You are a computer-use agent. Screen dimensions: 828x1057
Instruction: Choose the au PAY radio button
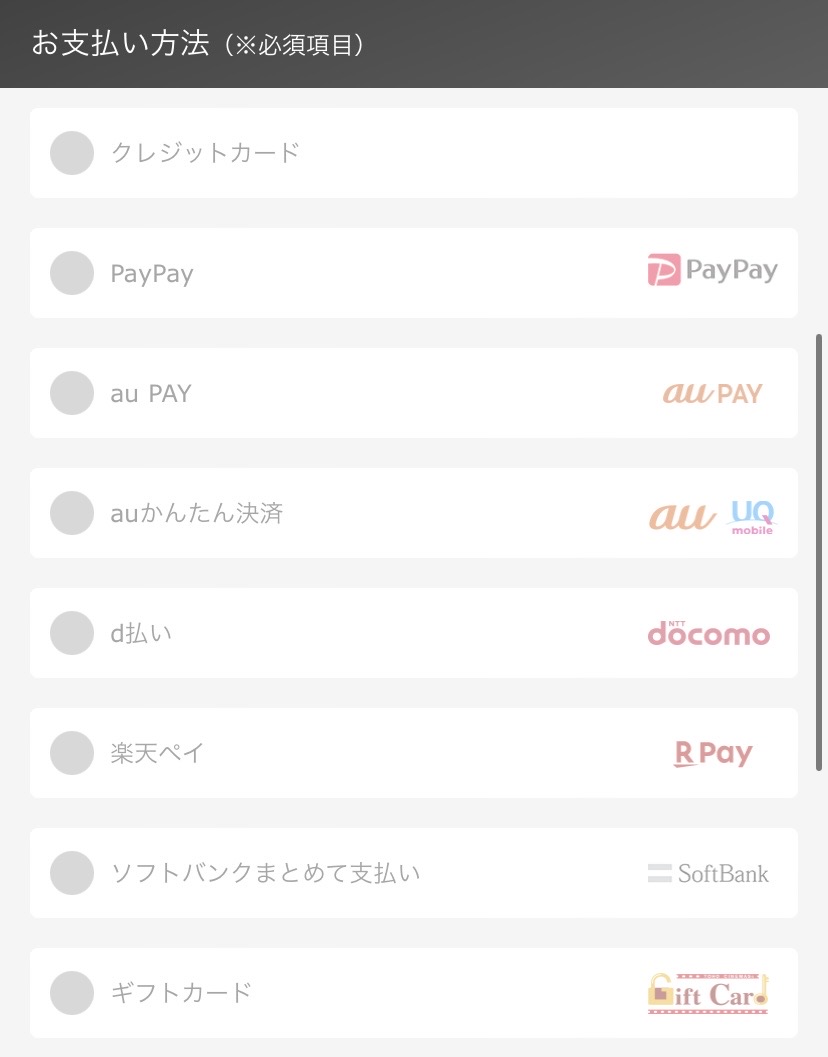[x=71, y=393]
